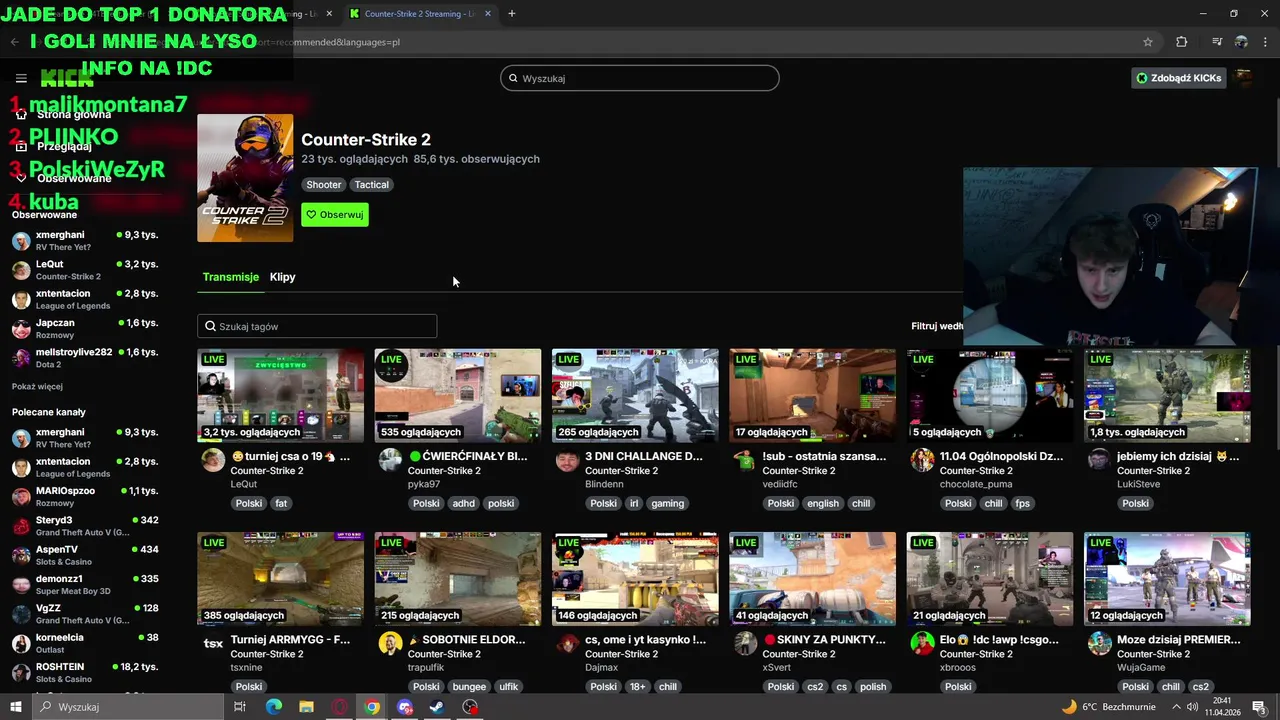Launch Microsoft Edge from taskbar
The width and height of the screenshot is (1280, 720).
click(x=273, y=707)
